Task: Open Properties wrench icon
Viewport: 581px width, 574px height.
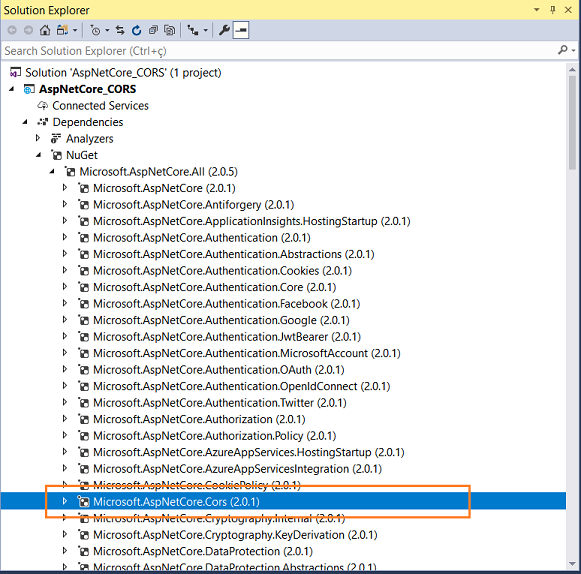Action: coord(224,30)
